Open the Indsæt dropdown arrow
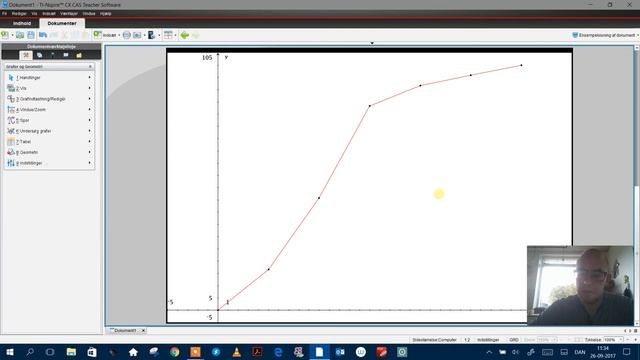 tap(119, 35)
